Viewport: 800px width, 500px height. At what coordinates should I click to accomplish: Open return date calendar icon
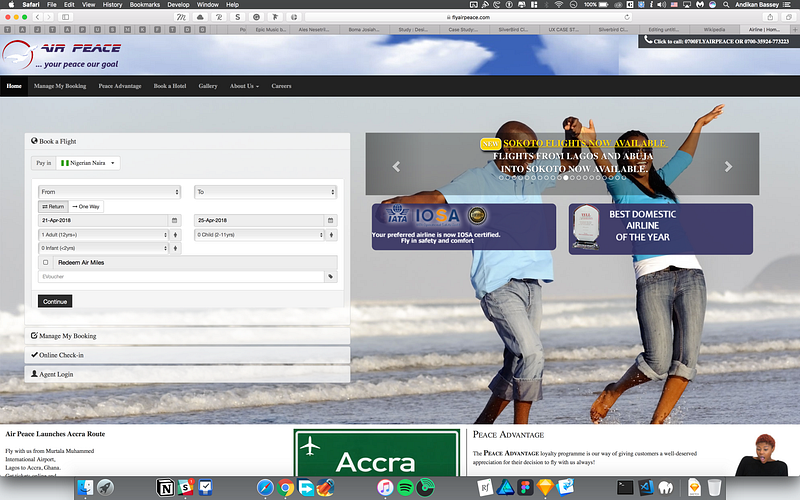click(331, 220)
